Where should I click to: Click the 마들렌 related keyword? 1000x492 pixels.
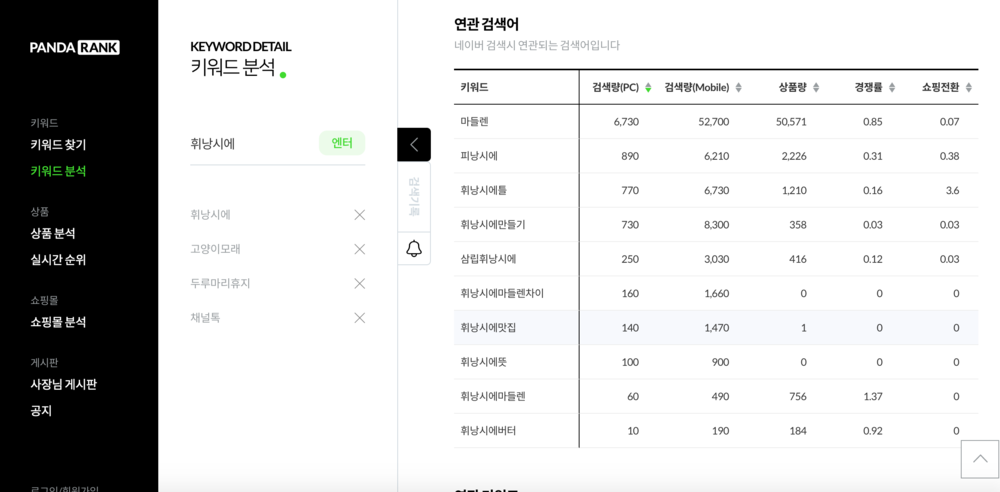click(x=475, y=122)
